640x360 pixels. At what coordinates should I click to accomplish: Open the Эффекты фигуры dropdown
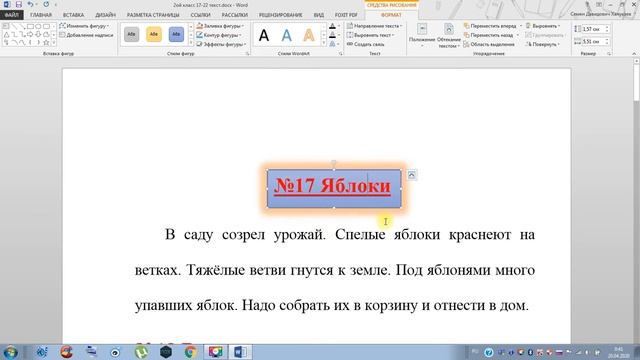[221, 44]
